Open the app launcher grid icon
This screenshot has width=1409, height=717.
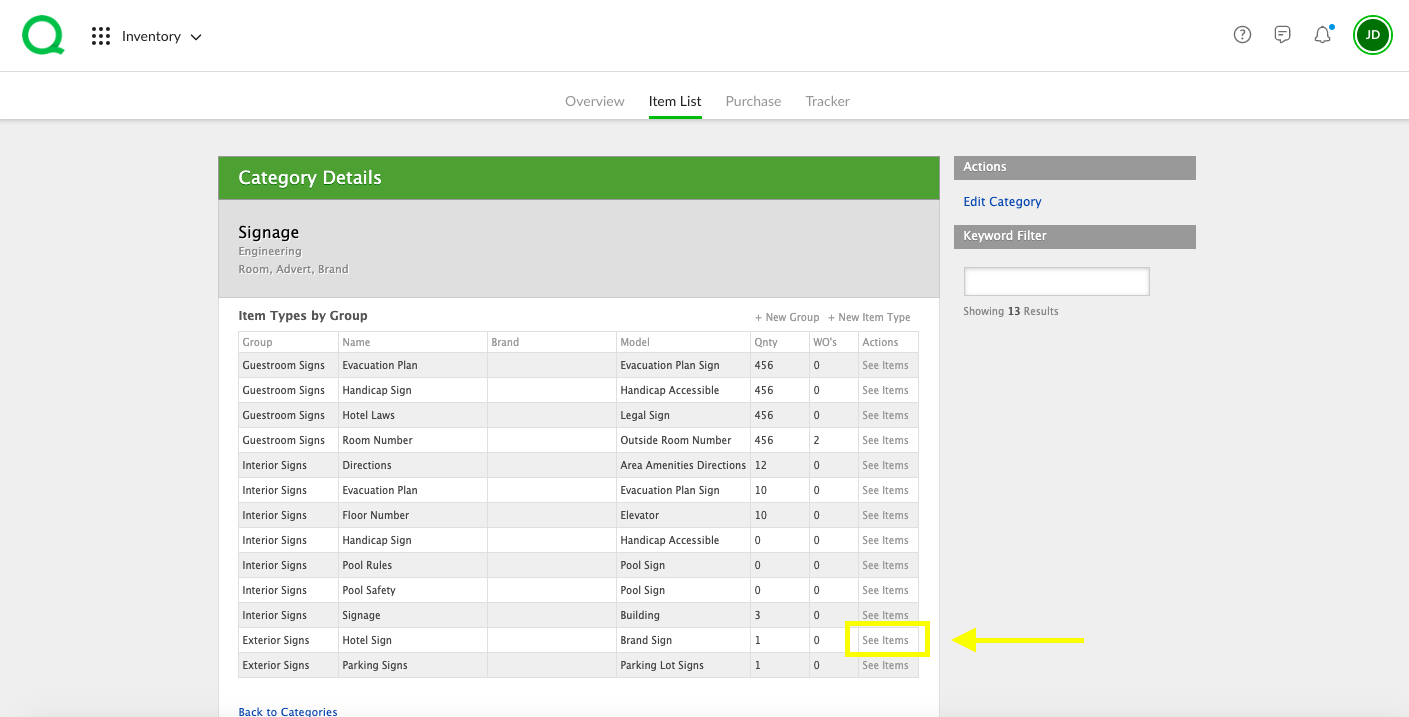click(x=100, y=35)
